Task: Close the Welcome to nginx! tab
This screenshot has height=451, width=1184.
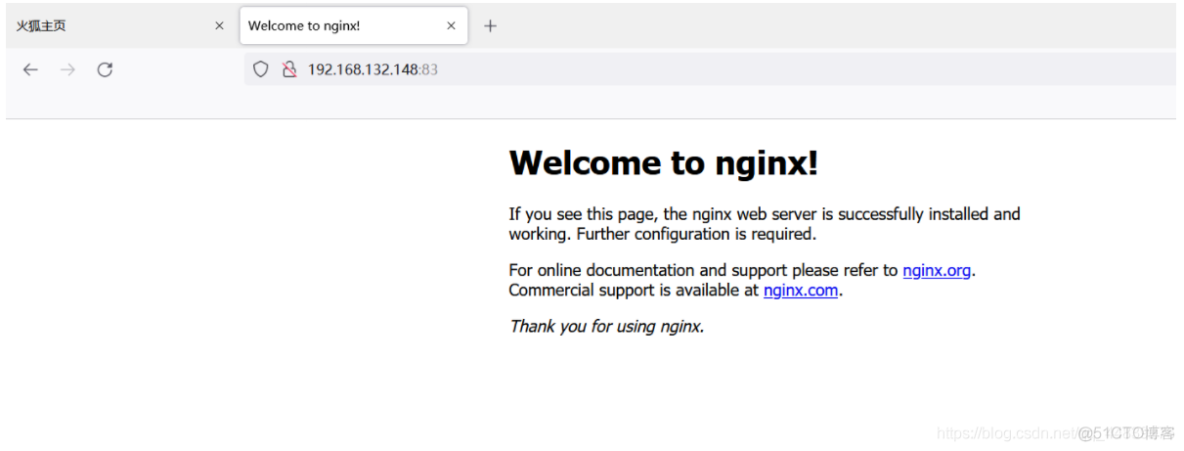Action: [x=451, y=26]
